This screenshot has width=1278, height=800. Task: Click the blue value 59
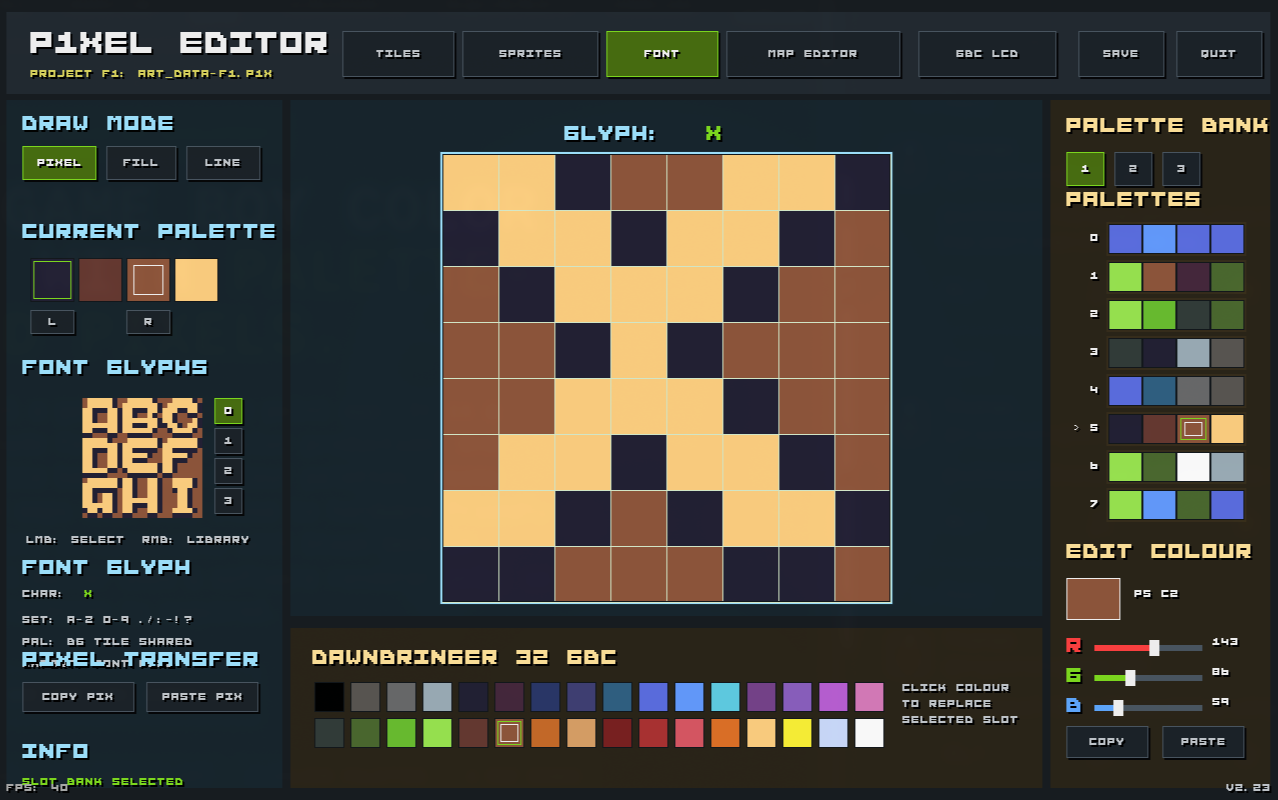pos(1220,702)
